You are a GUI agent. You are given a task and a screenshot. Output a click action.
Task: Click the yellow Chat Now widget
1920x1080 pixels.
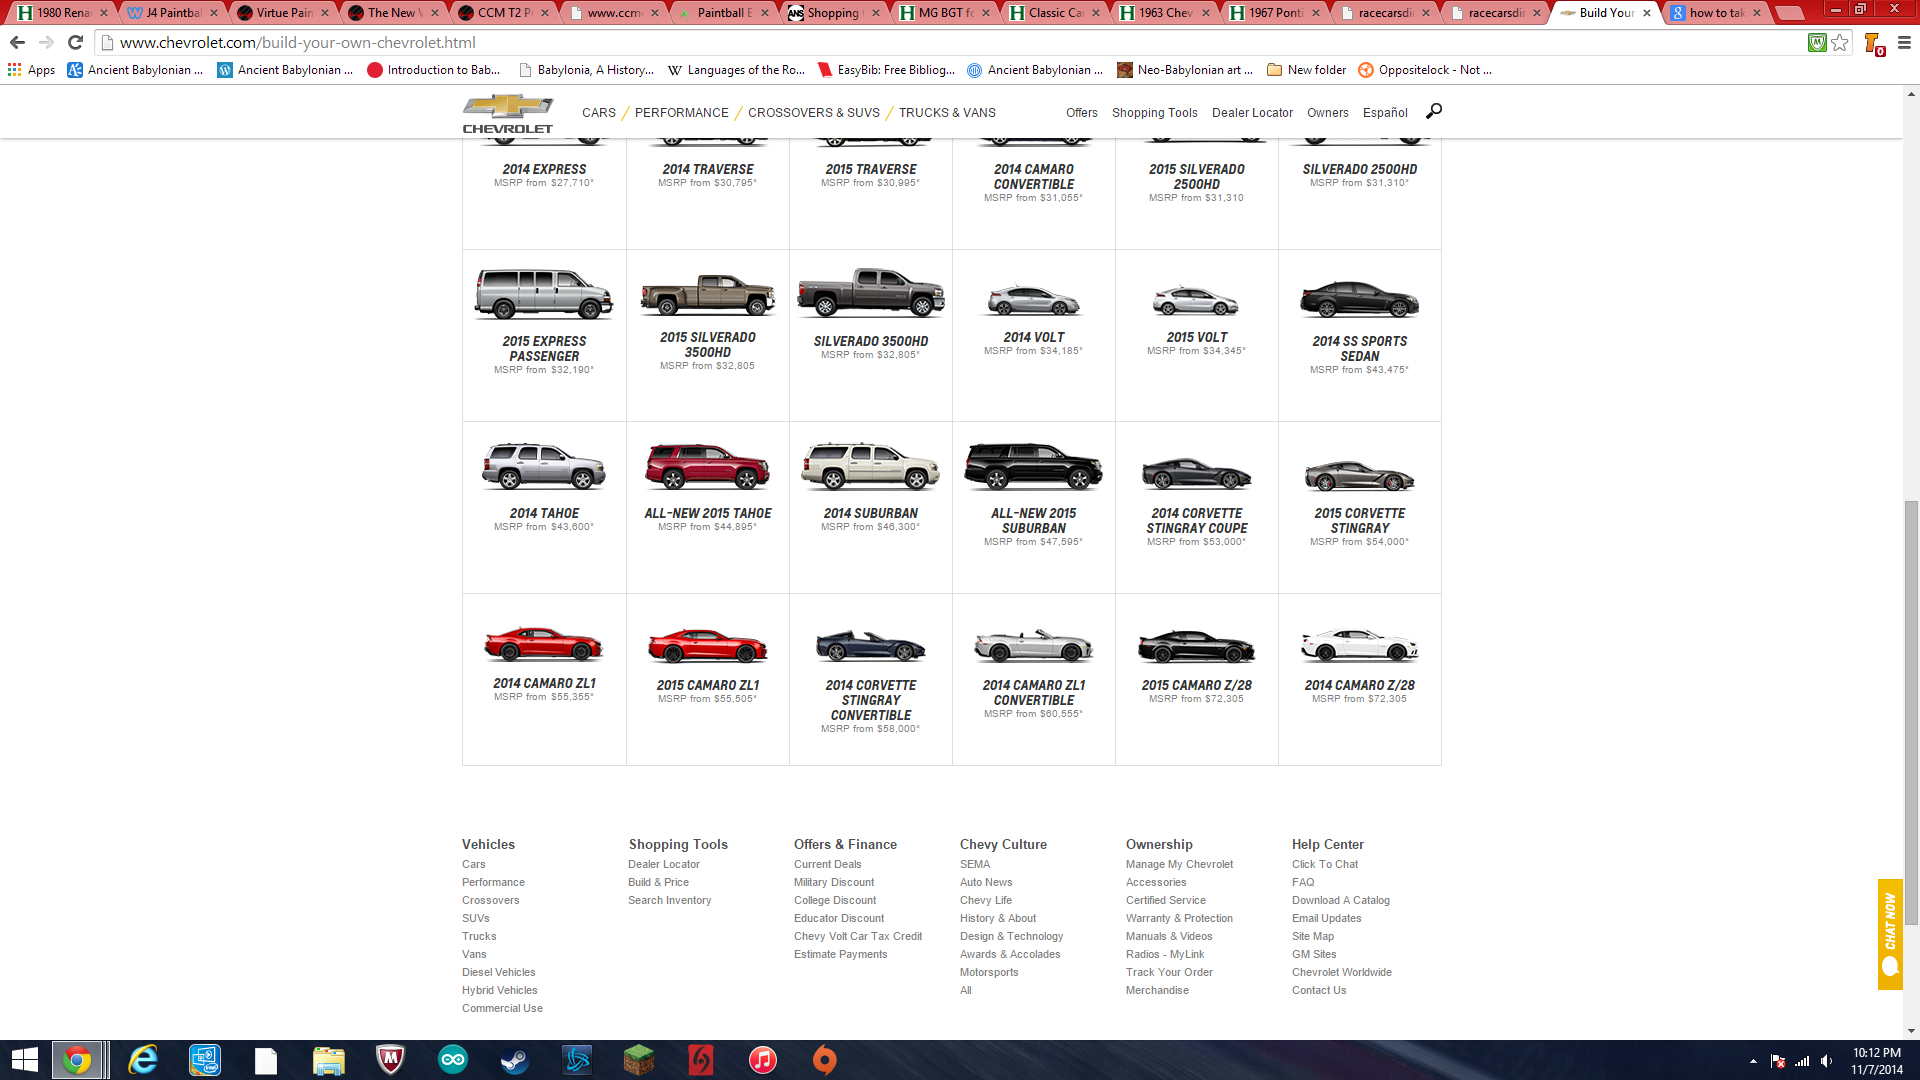[x=1890, y=934]
